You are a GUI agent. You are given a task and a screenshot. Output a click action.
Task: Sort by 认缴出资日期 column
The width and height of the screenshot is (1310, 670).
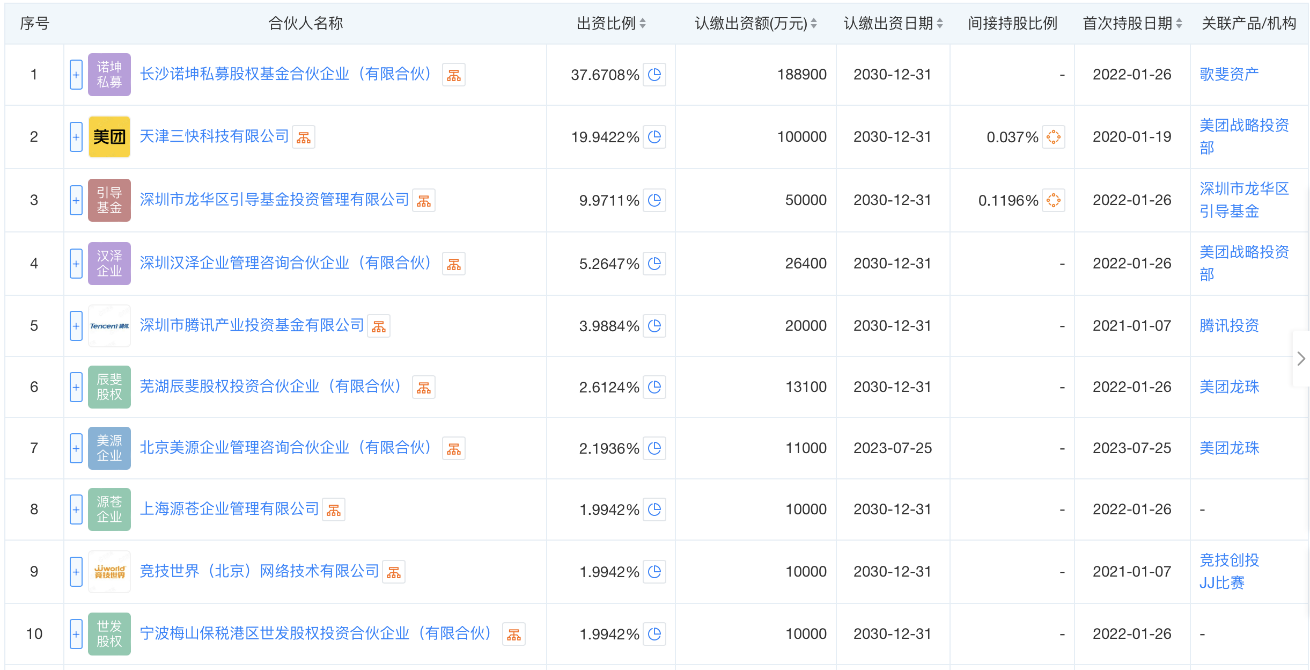(893, 23)
